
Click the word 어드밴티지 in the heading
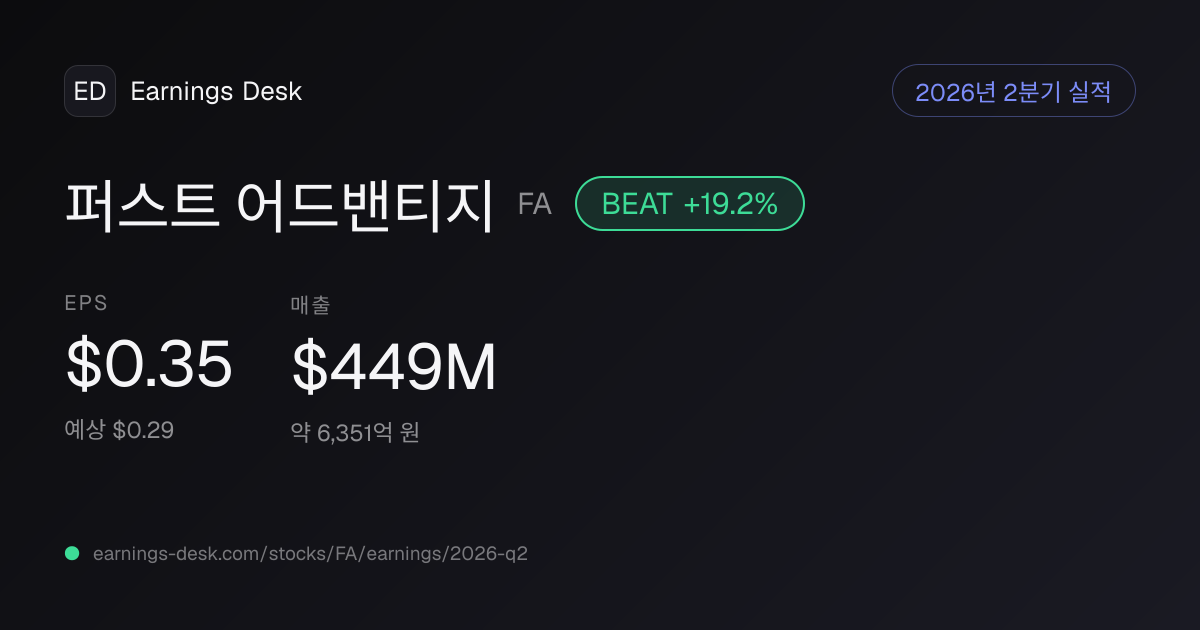pos(366,205)
